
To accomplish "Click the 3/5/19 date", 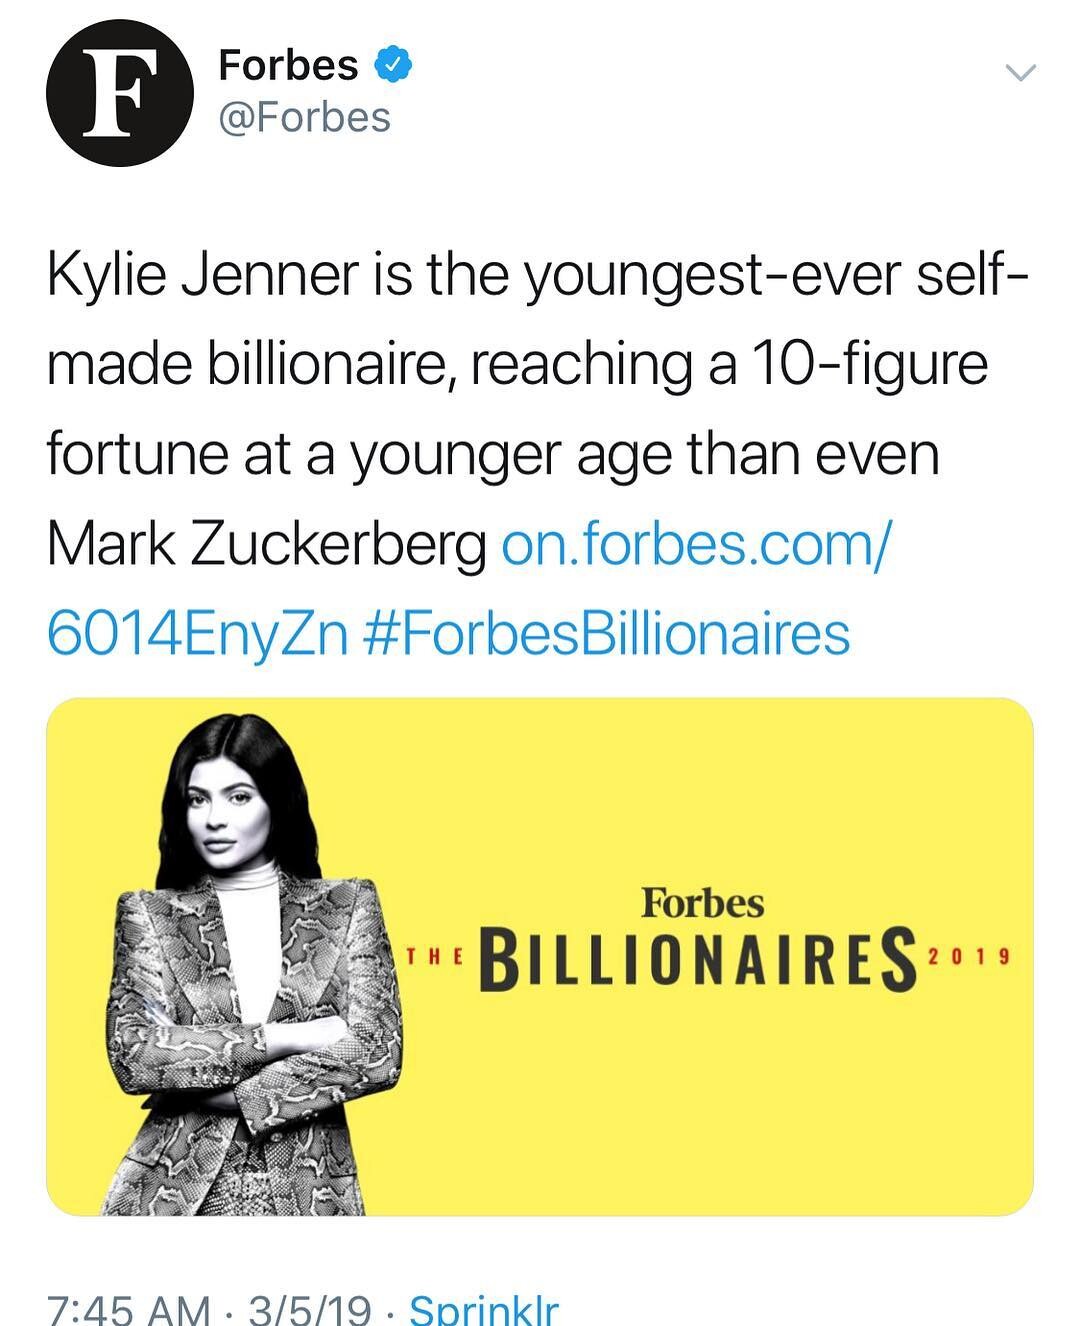I will [309, 1308].
